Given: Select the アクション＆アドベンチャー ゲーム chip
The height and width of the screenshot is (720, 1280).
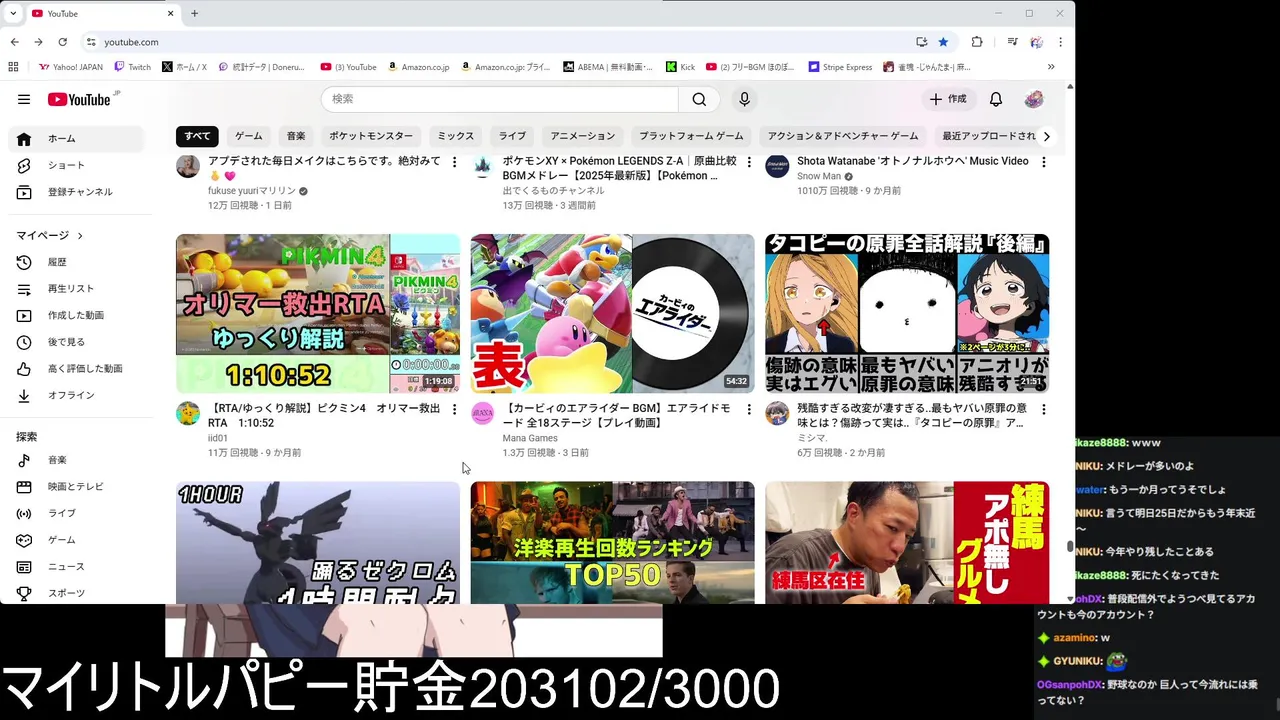Looking at the screenshot, I should [x=843, y=136].
